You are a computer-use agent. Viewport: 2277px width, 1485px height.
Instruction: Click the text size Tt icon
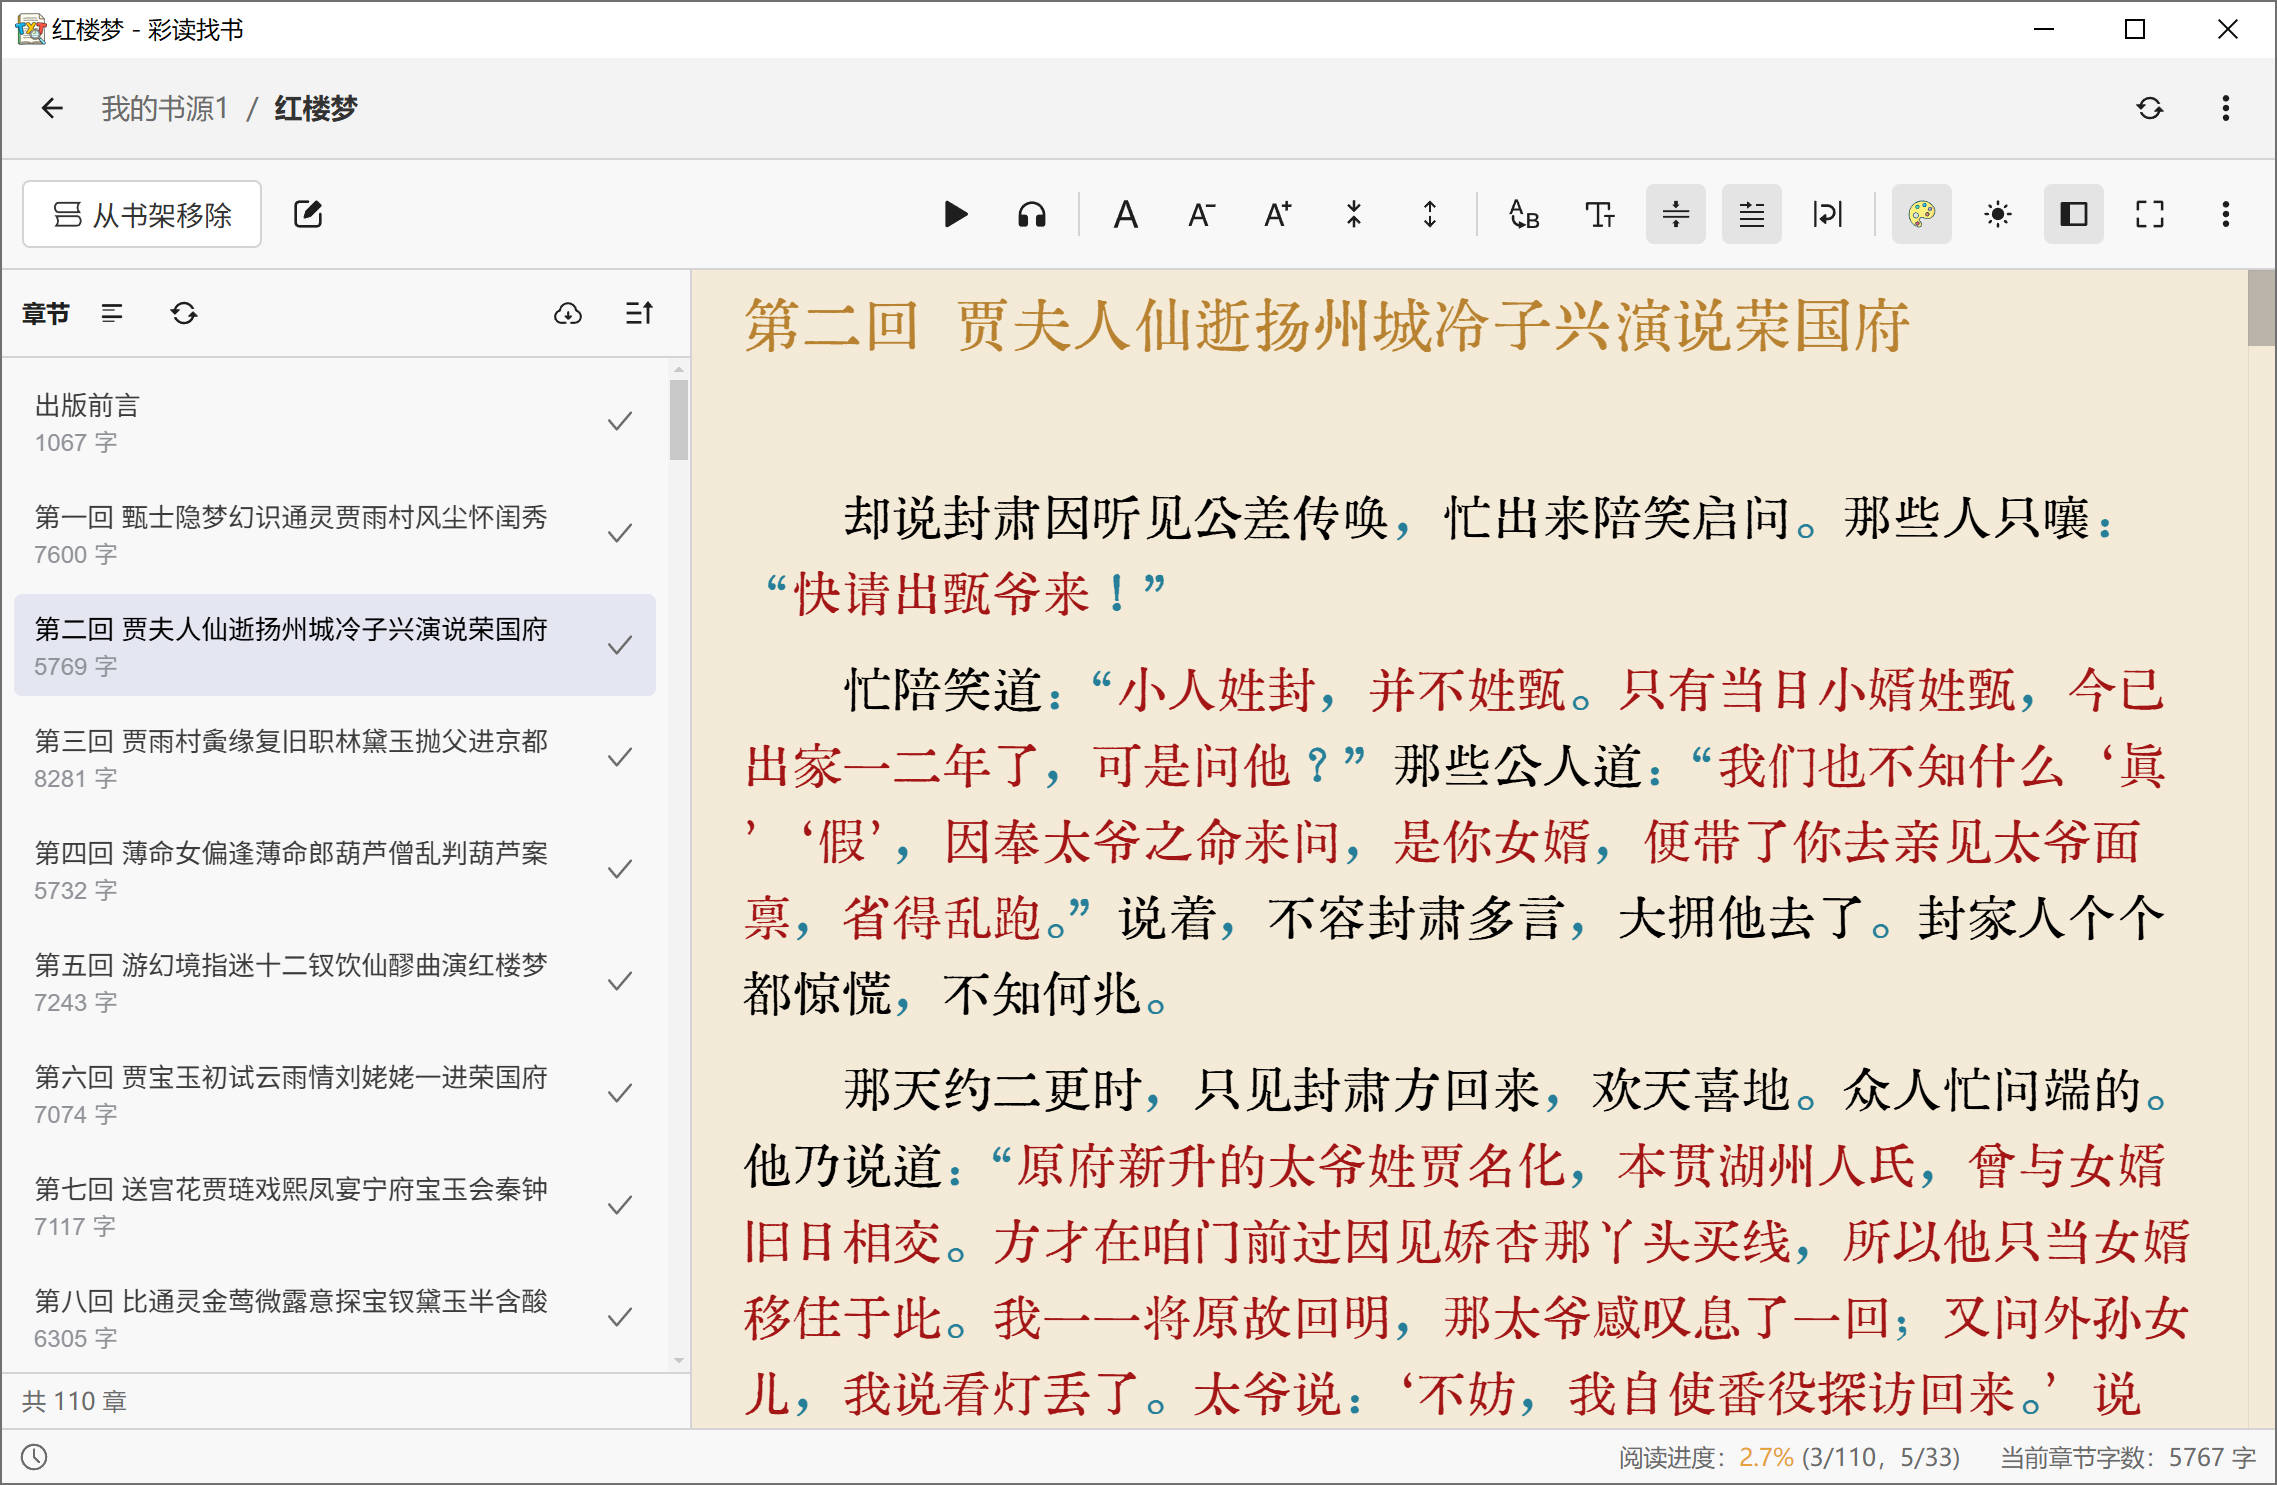click(1599, 214)
